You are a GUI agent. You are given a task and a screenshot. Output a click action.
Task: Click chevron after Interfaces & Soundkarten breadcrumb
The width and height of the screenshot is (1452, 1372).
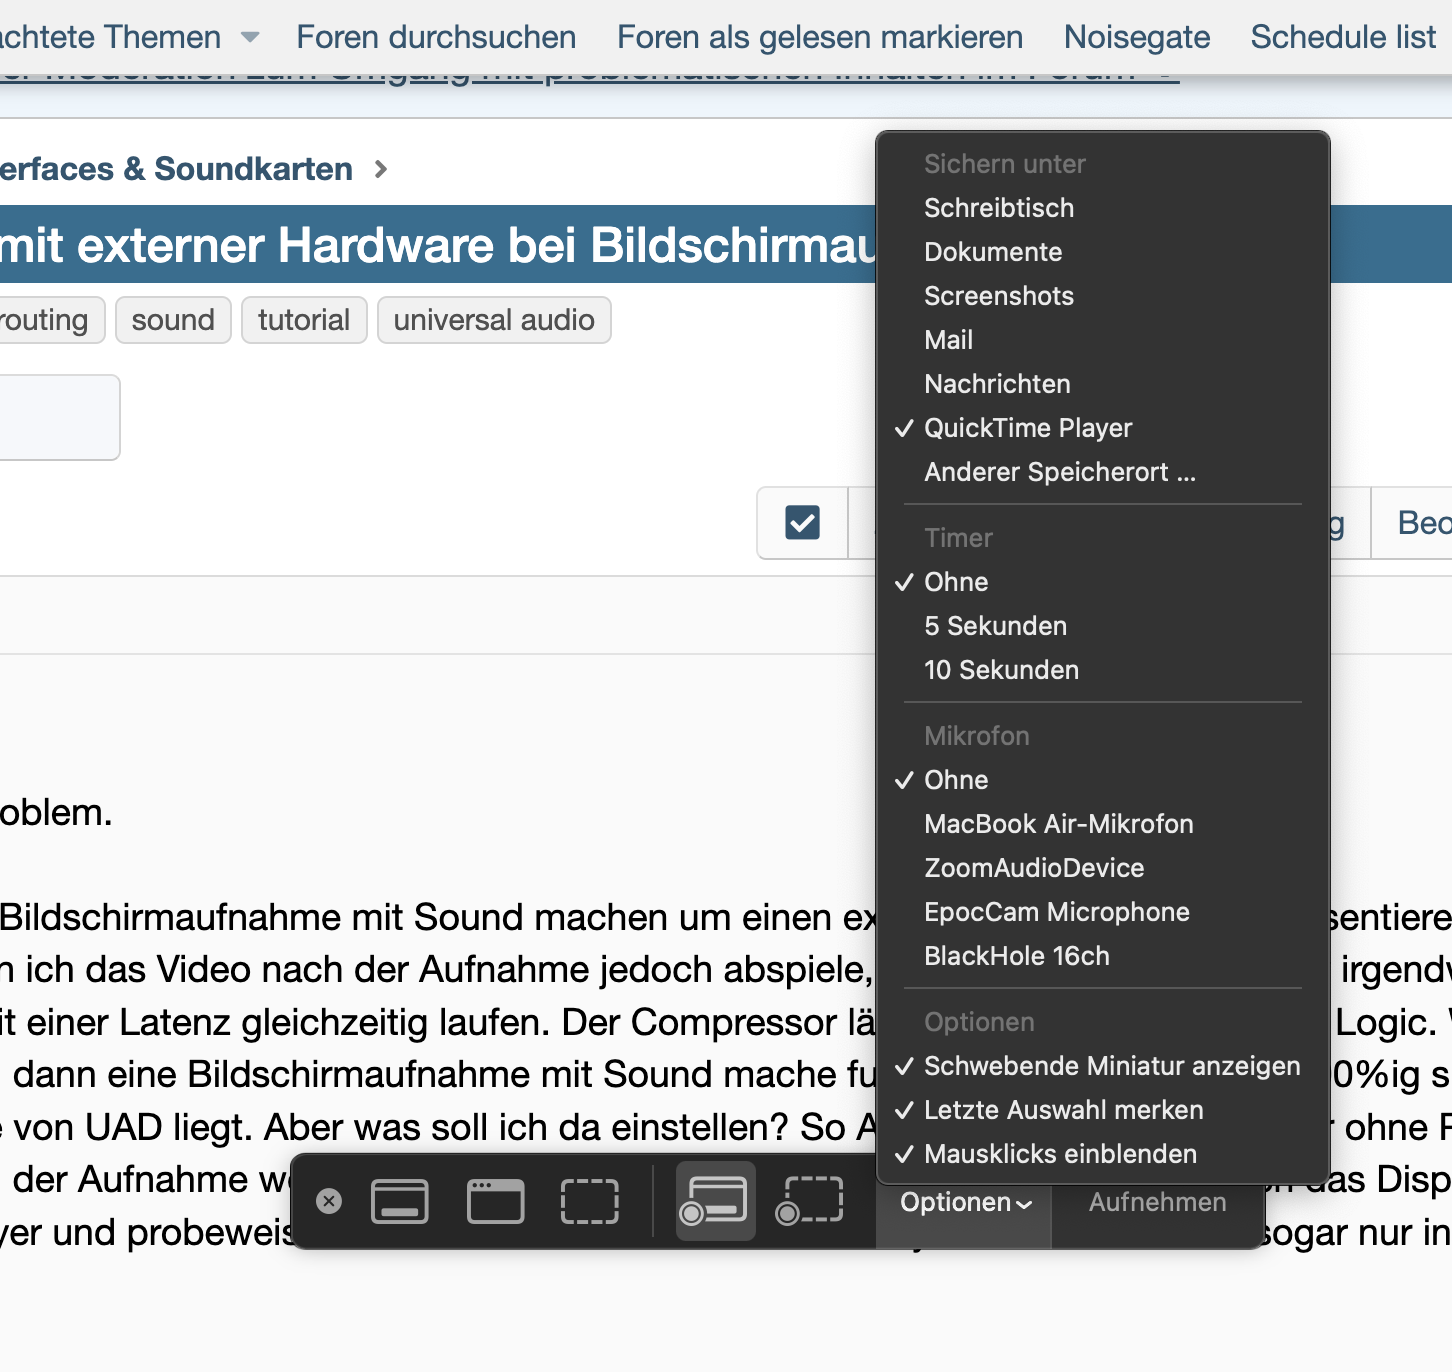click(380, 169)
